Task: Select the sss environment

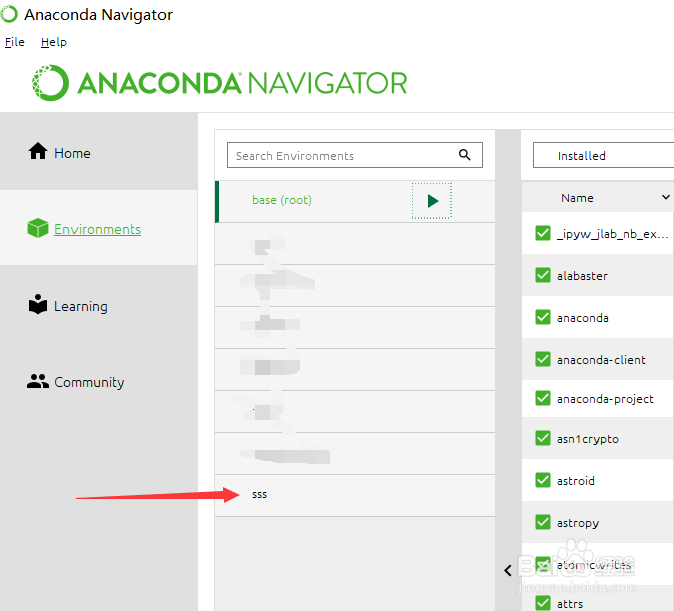Action: [355, 495]
